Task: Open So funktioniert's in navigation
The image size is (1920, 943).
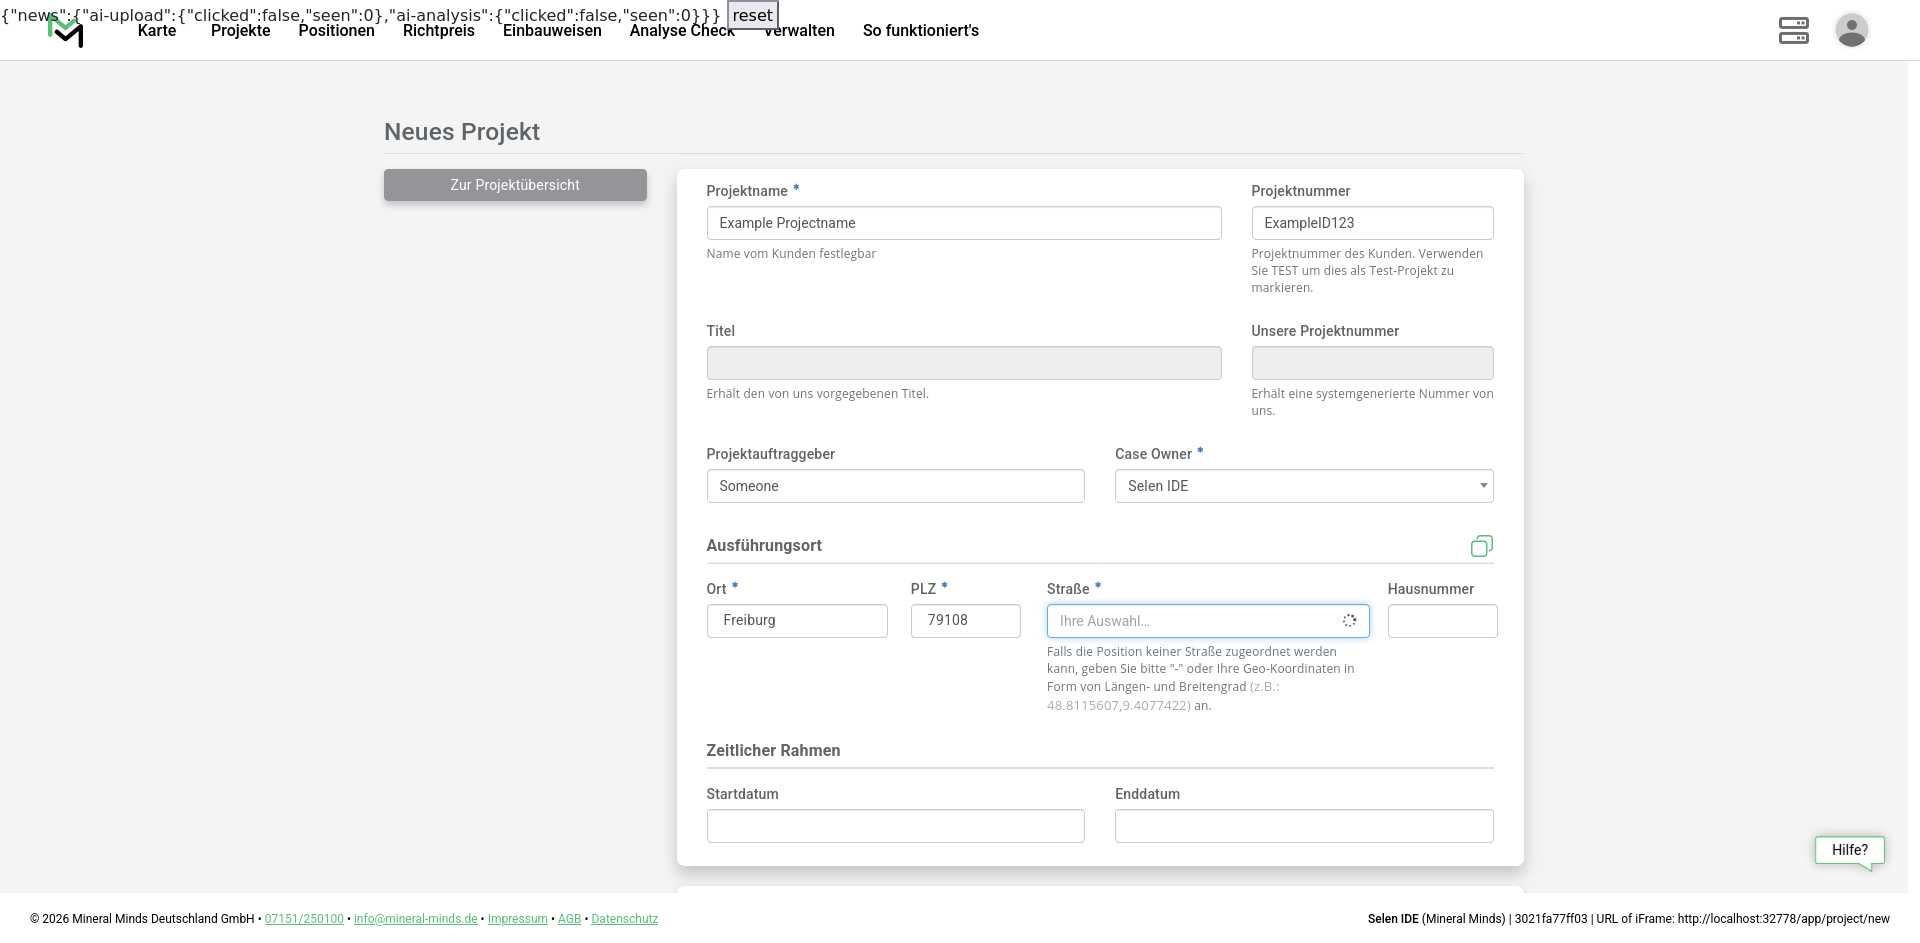Action: [920, 31]
